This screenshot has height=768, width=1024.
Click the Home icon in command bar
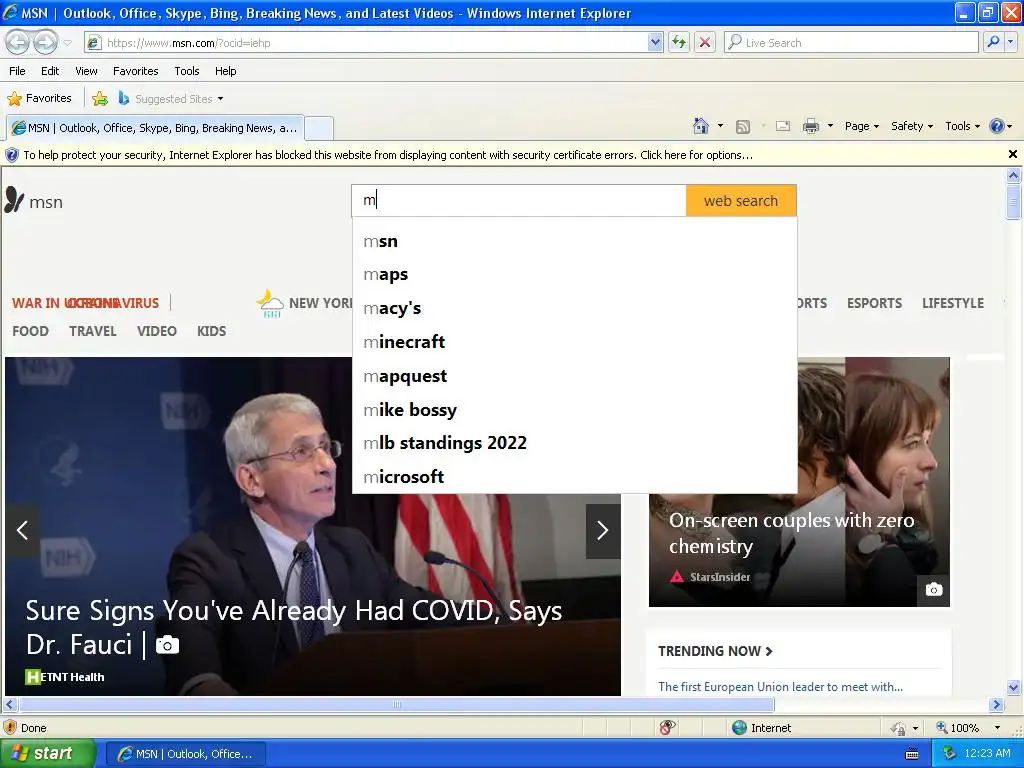pos(701,126)
